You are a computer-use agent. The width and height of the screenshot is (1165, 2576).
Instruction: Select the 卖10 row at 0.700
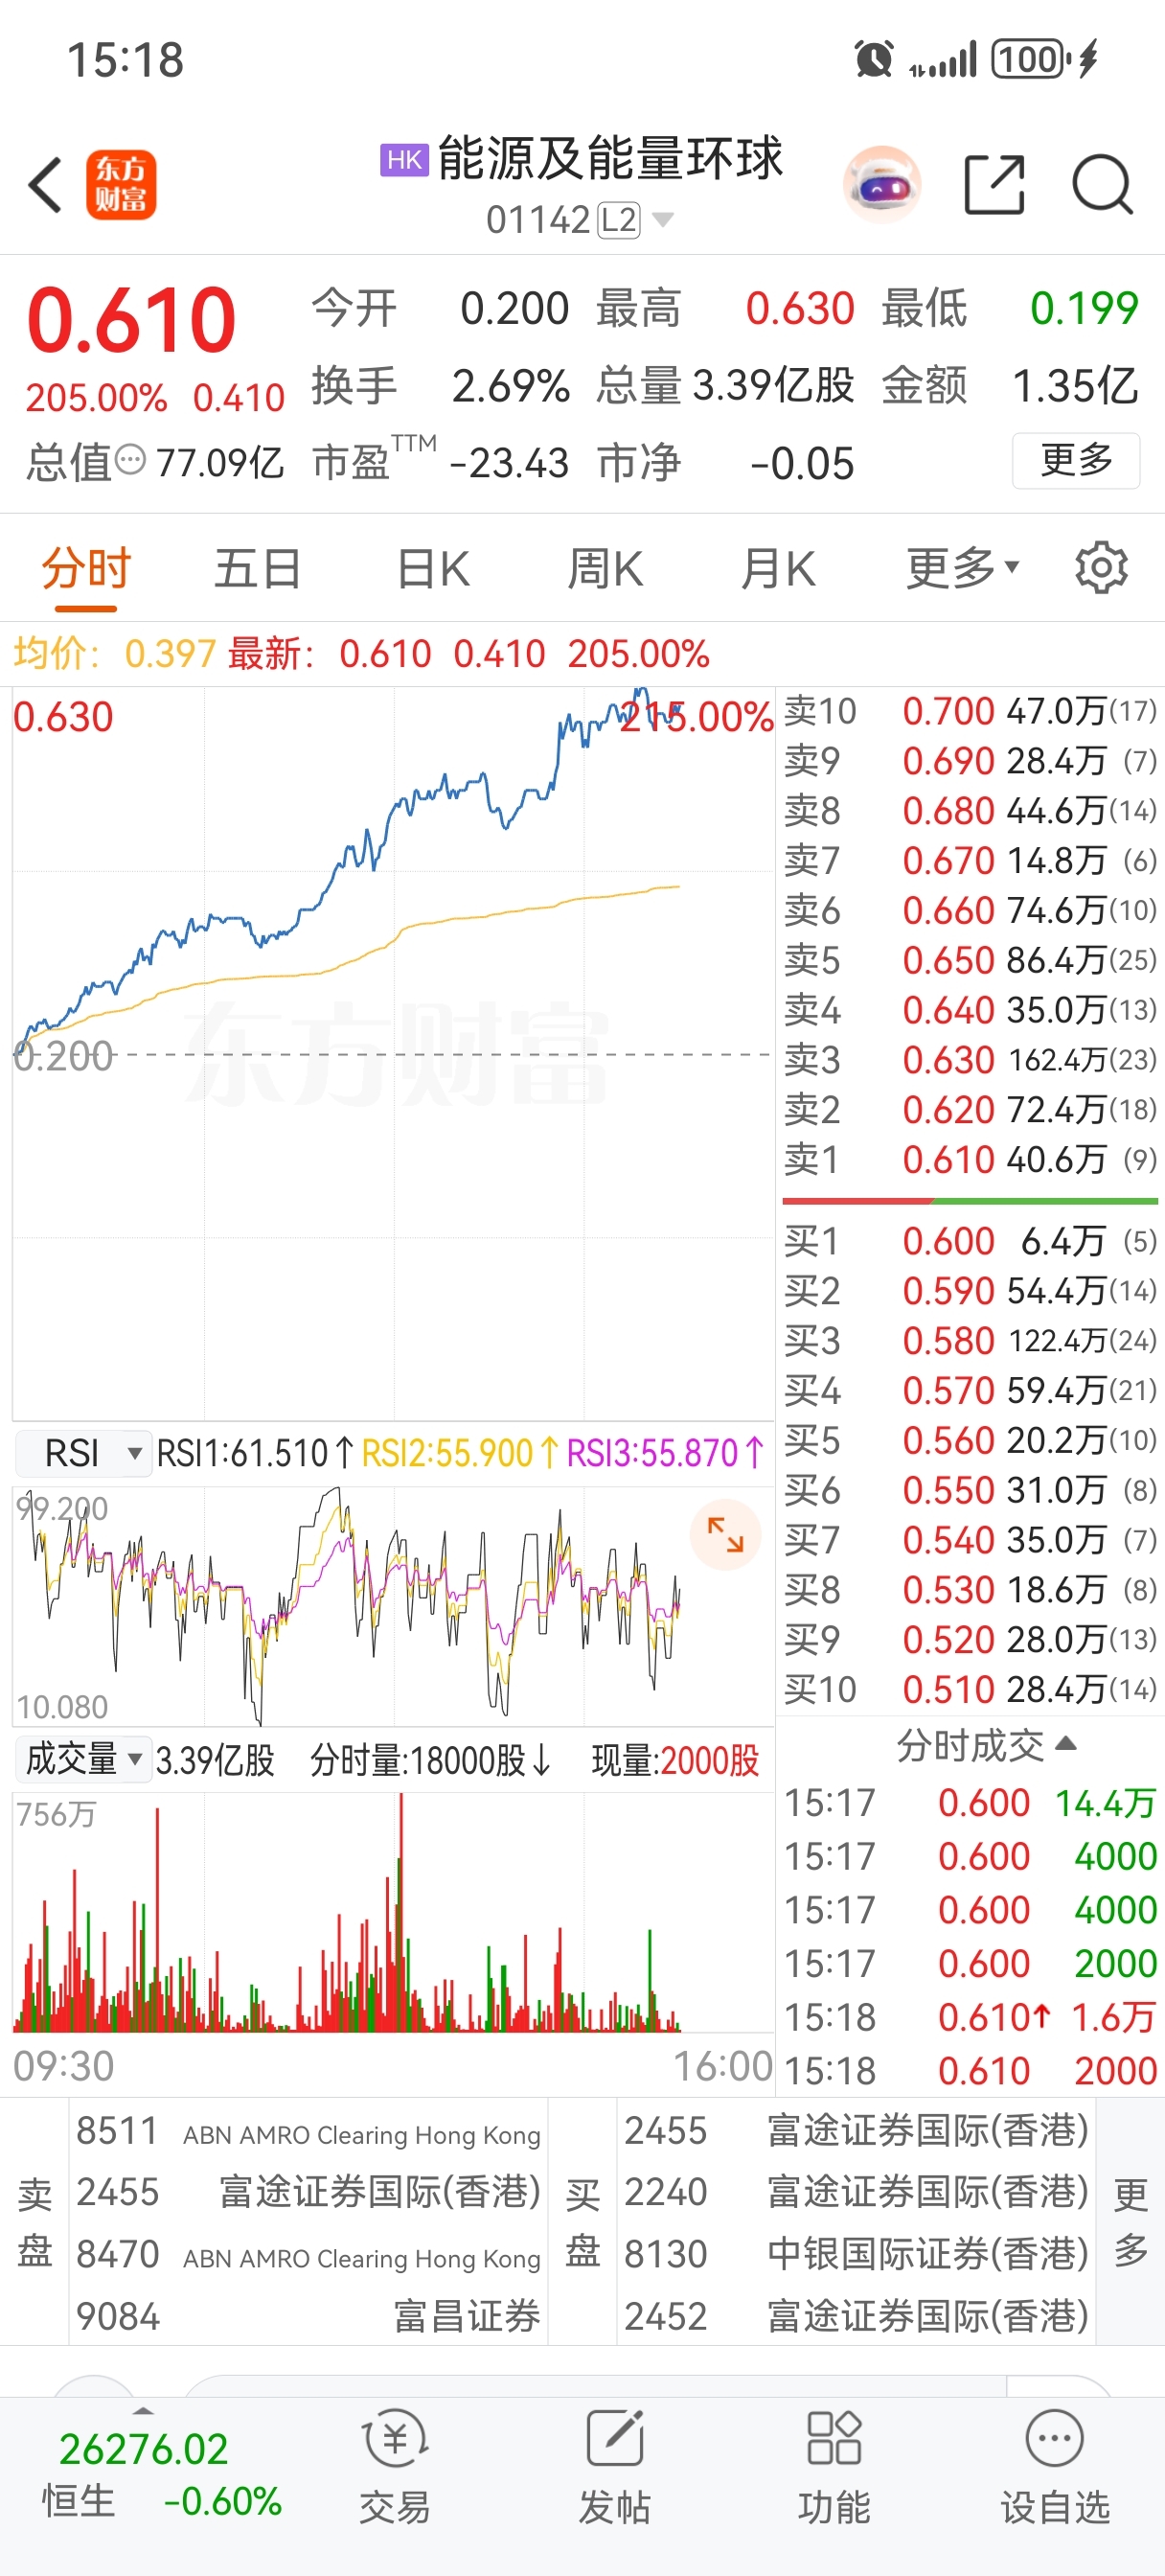coord(970,711)
